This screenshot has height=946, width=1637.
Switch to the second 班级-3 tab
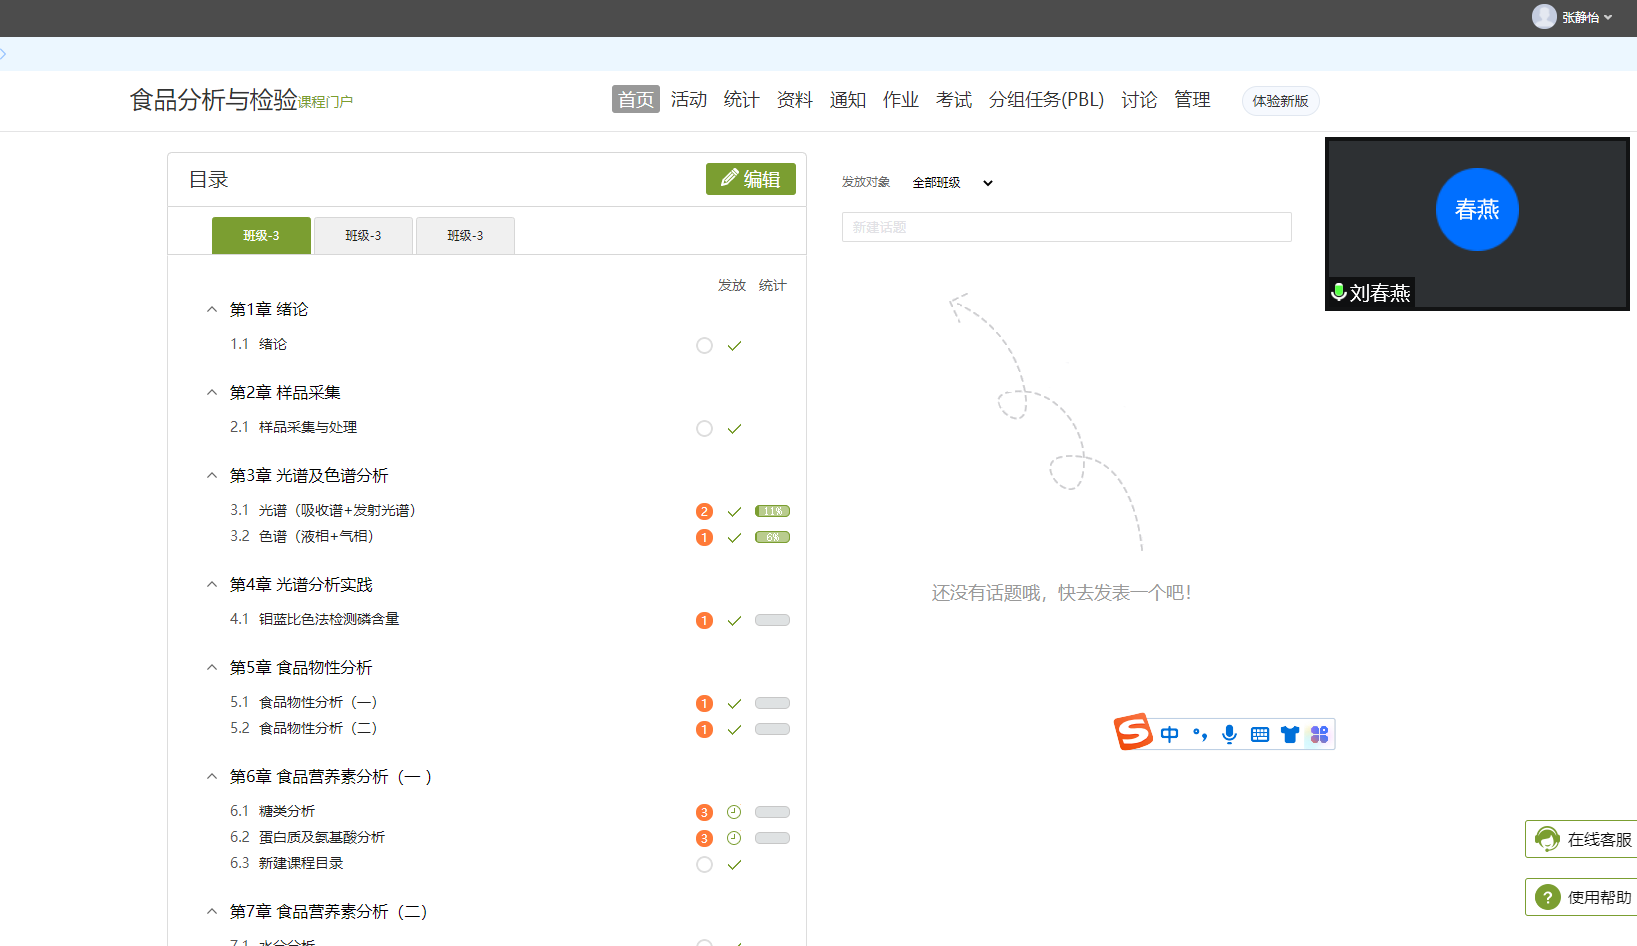click(x=363, y=236)
